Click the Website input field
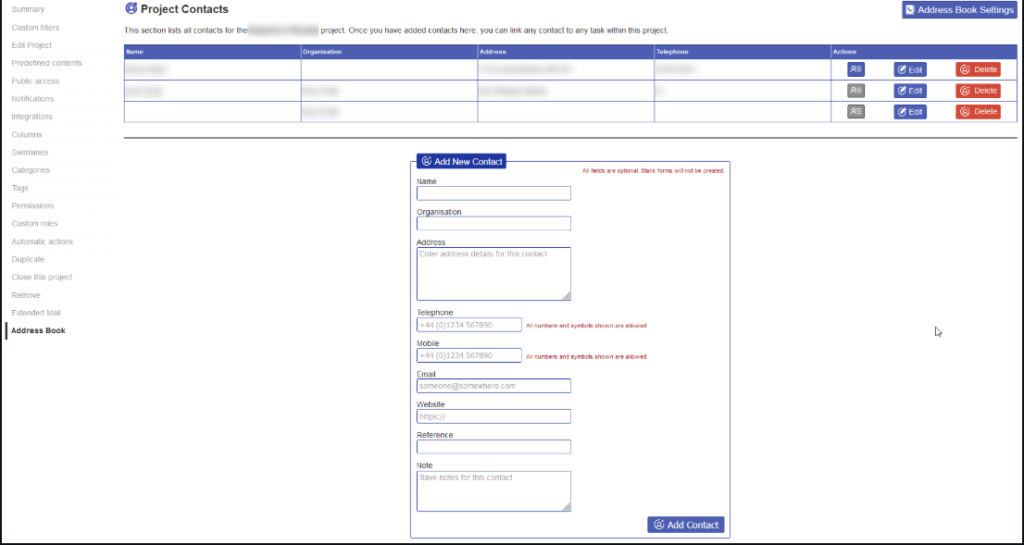 (x=494, y=416)
